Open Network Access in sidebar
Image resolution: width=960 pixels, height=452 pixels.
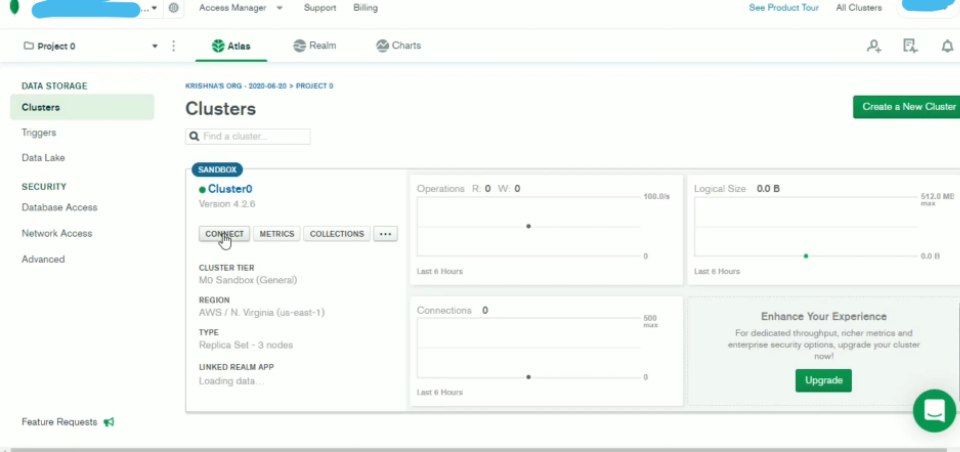(x=57, y=233)
